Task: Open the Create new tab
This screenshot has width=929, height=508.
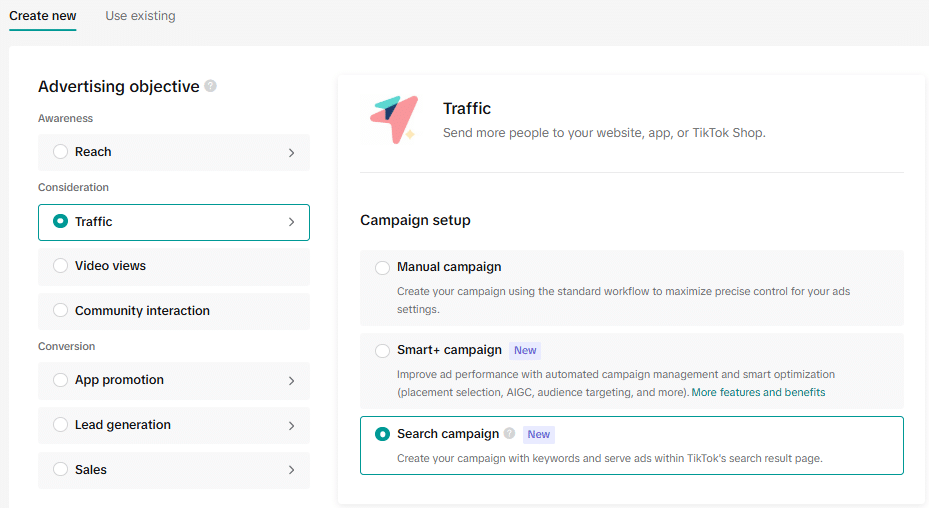Action: pyautogui.click(x=43, y=16)
